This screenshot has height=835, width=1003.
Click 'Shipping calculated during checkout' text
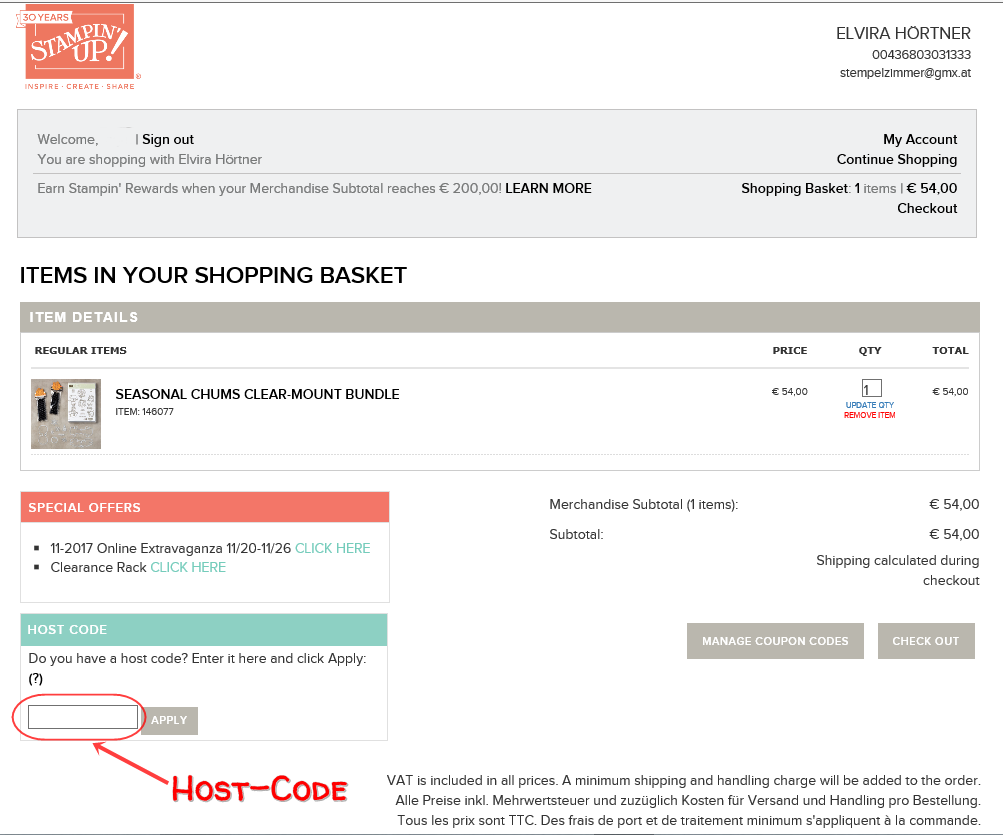(x=897, y=570)
